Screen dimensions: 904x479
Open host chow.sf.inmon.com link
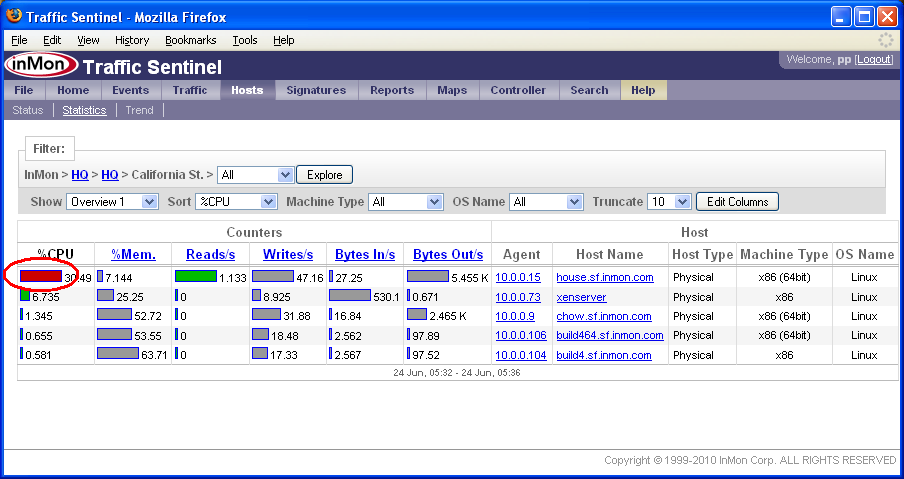pos(604,316)
